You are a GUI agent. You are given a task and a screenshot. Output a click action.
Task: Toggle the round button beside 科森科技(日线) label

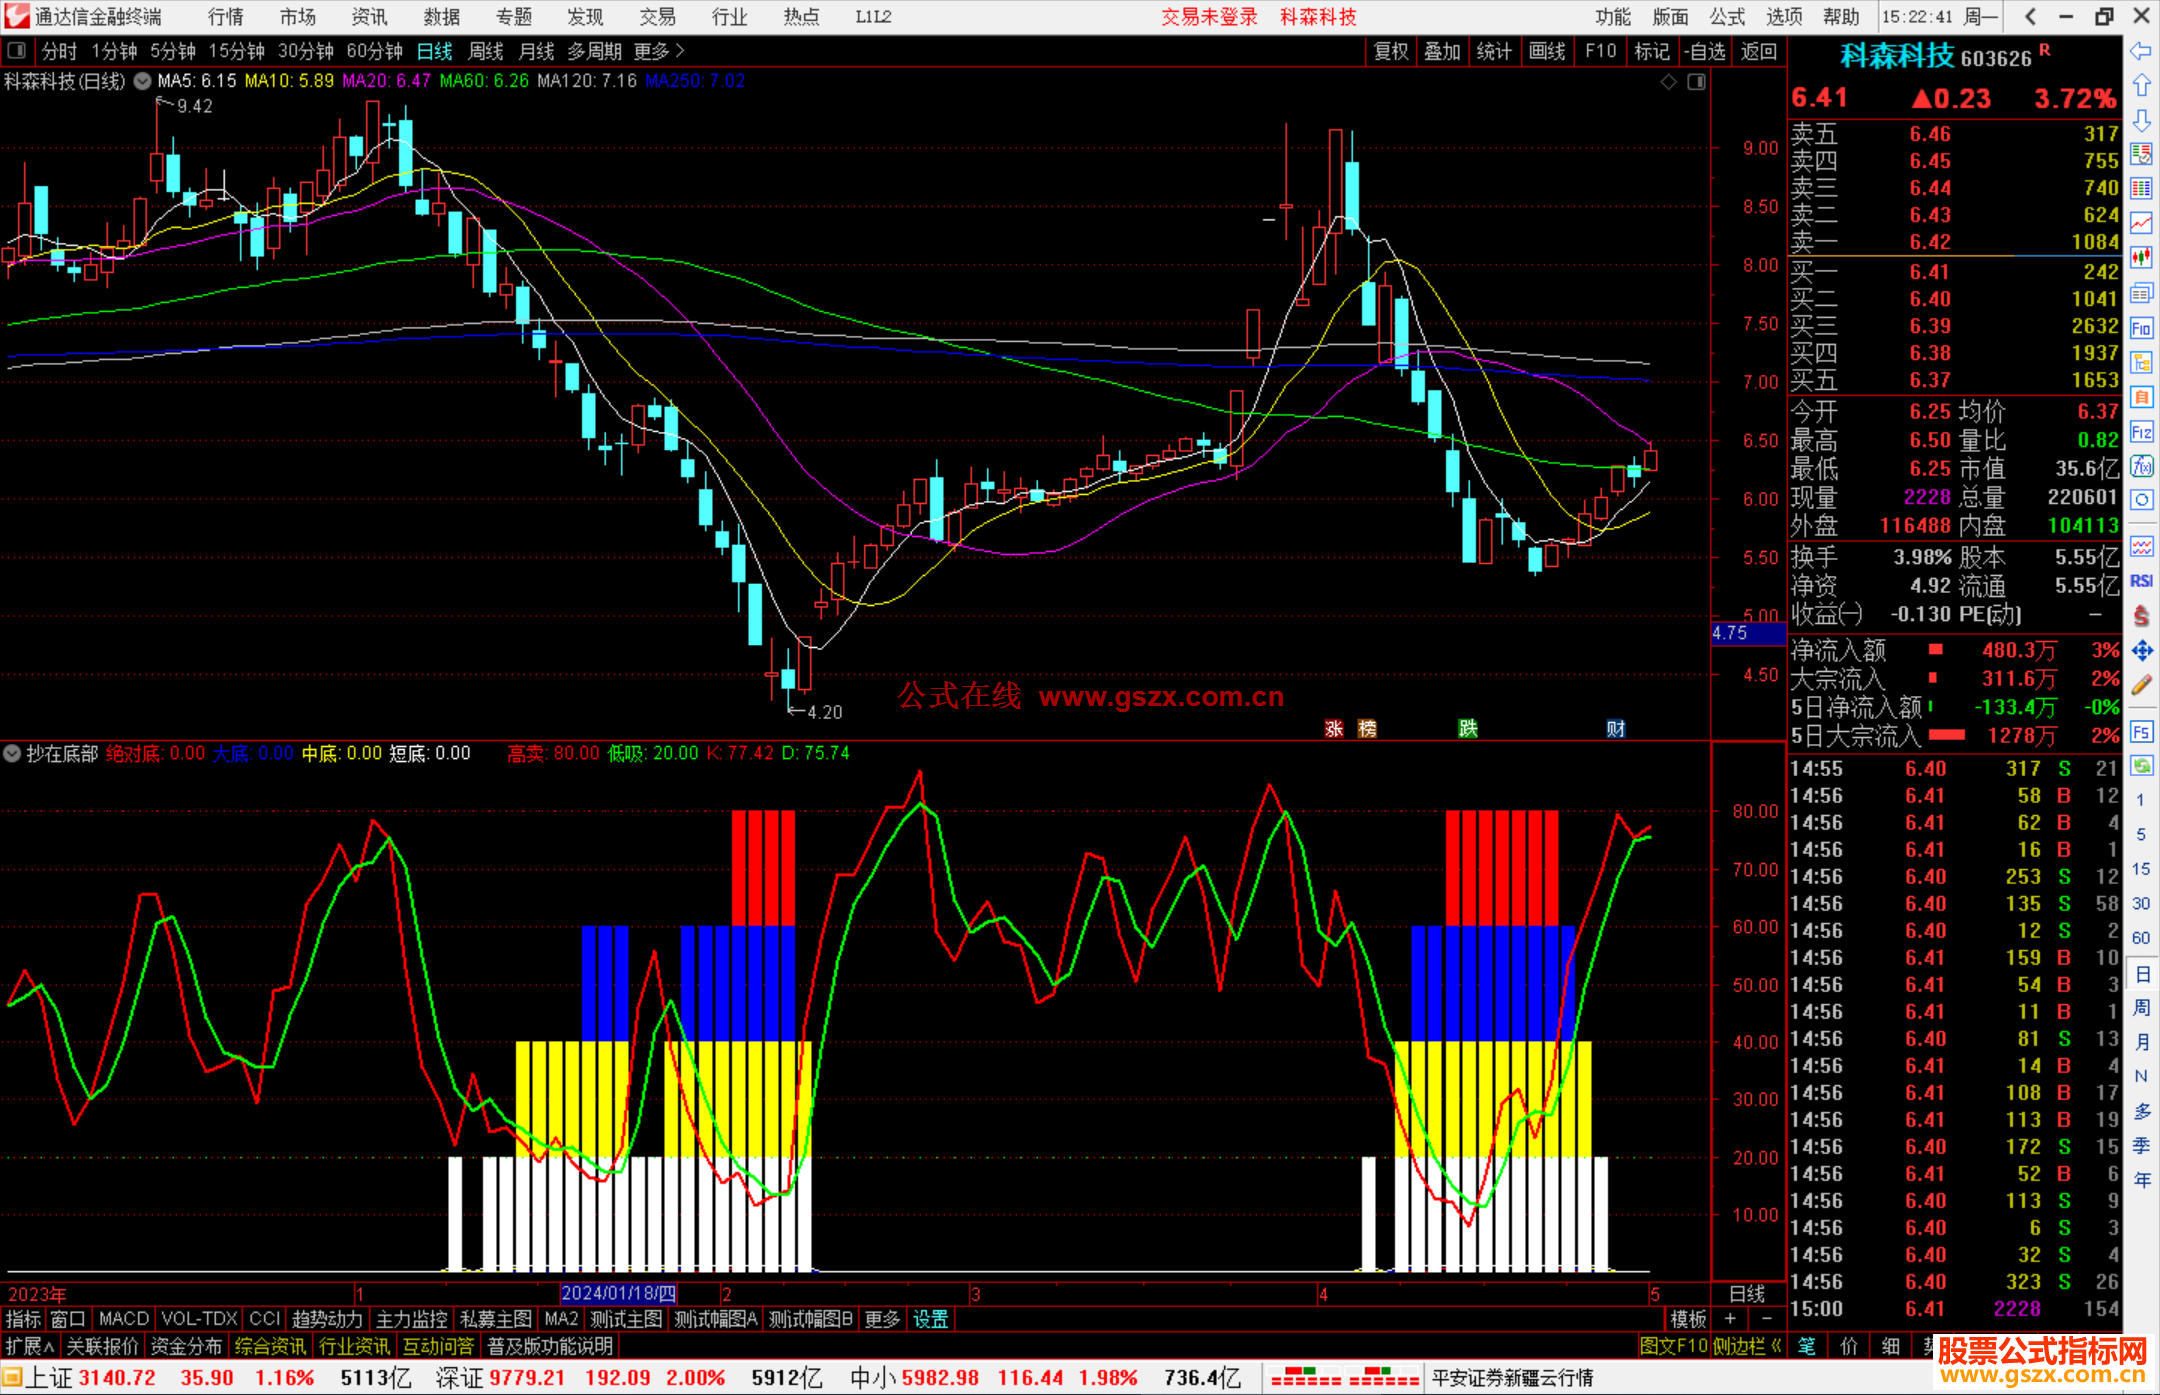click(143, 81)
